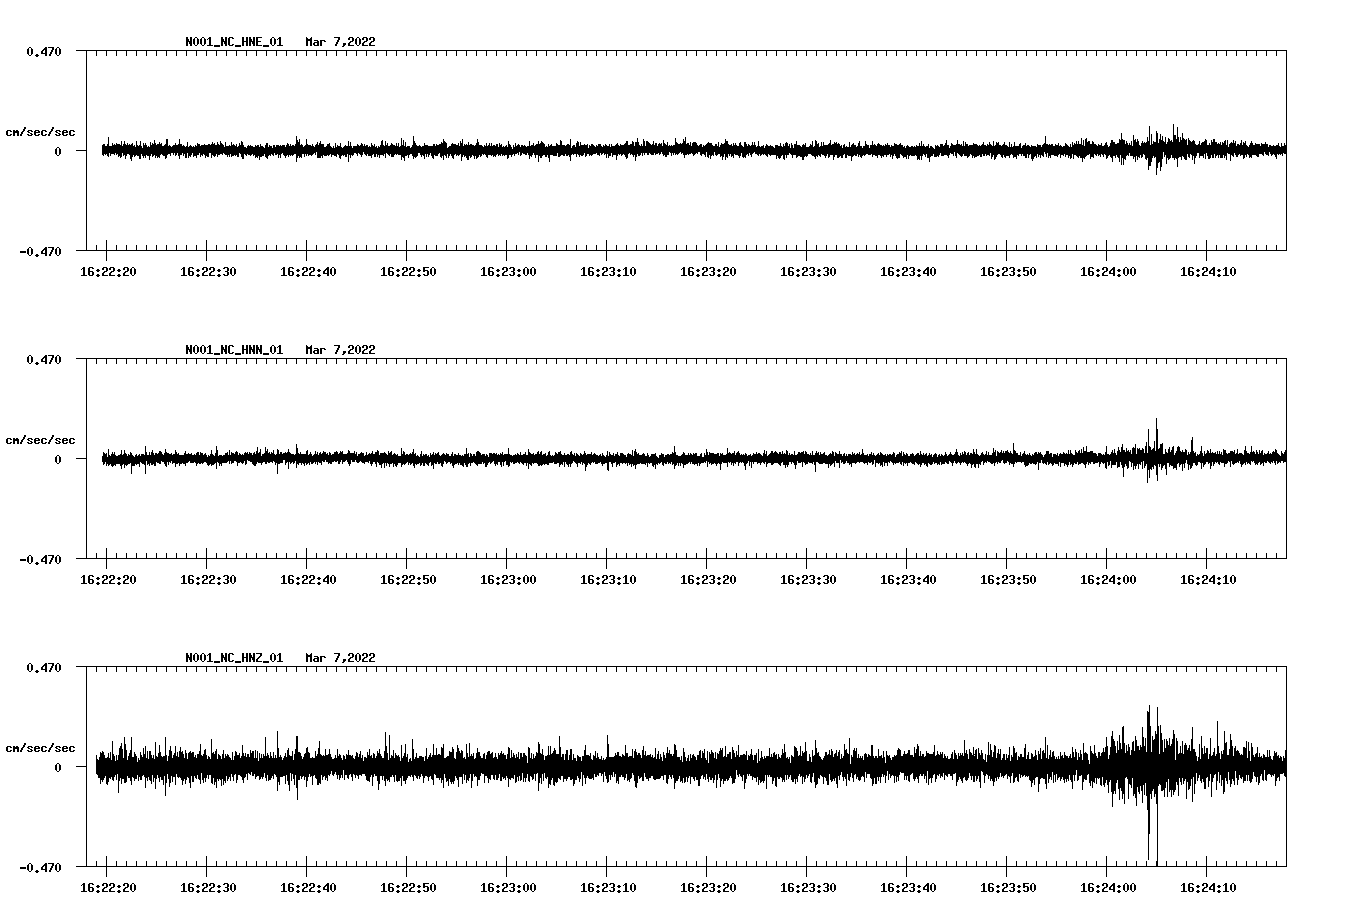Click the cm/sec/sec unit label on HNE plot

click(x=41, y=132)
